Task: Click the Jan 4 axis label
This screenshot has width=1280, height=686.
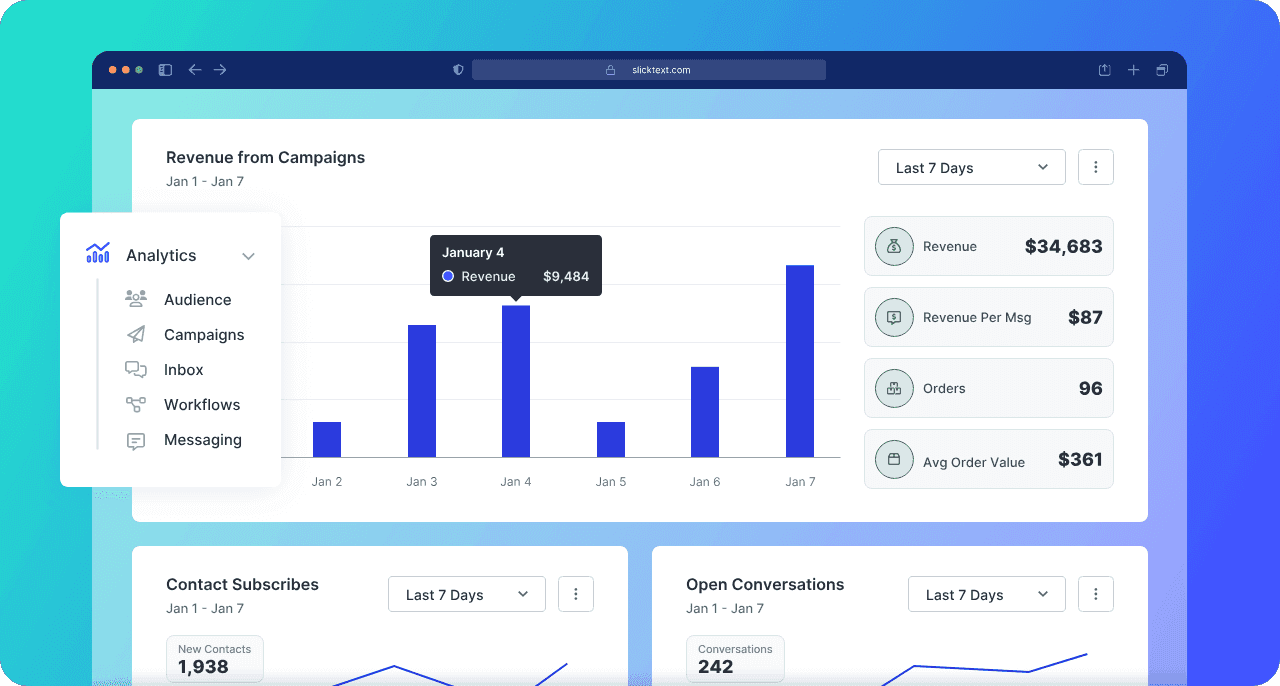Action: coord(516,481)
